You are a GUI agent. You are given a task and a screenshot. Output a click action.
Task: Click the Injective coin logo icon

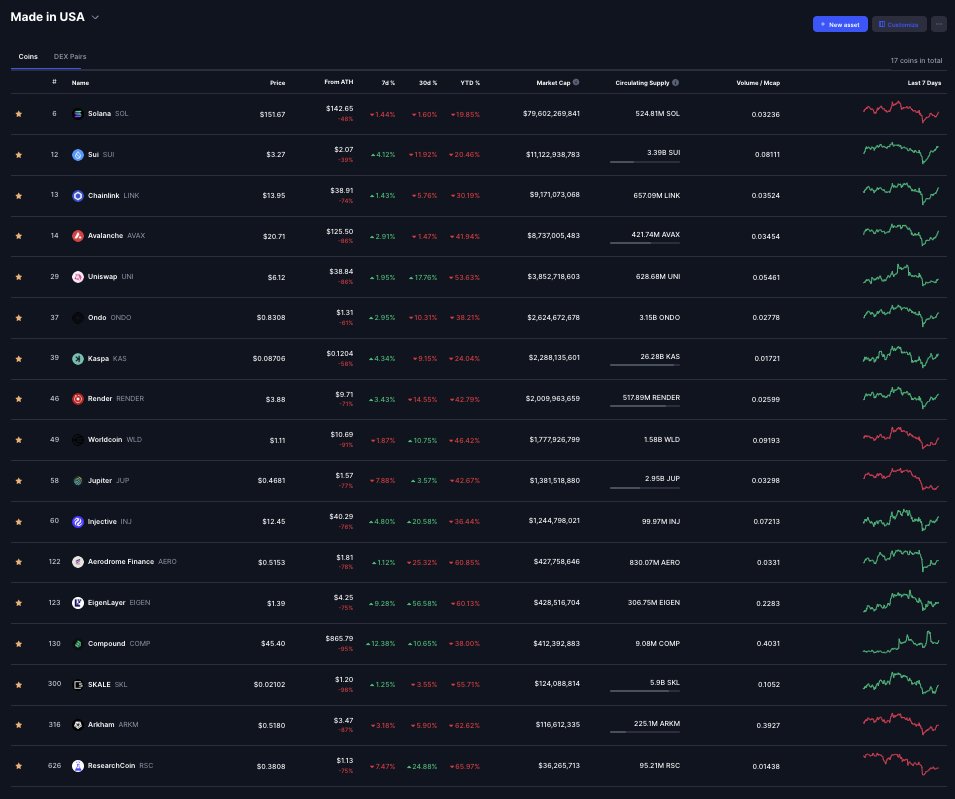pyautogui.click(x=77, y=522)
